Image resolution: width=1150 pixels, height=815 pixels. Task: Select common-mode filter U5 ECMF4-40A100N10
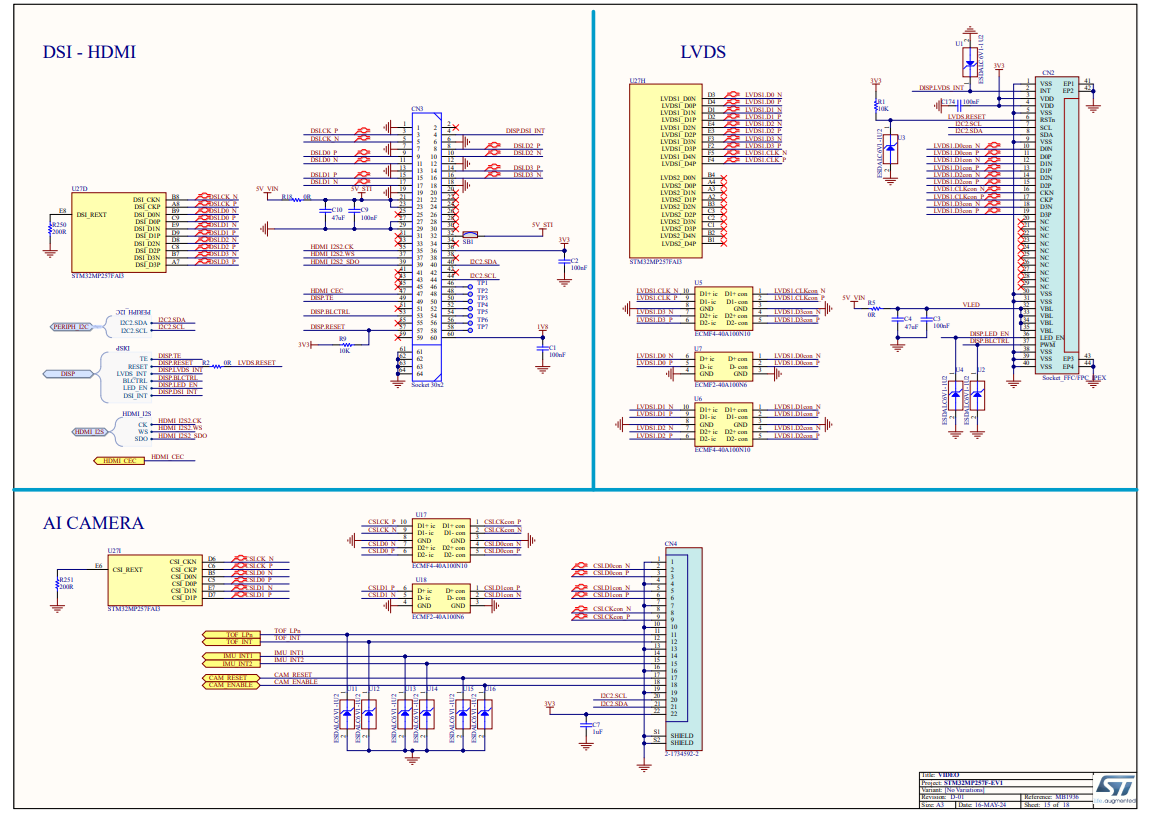pos(723,309)
